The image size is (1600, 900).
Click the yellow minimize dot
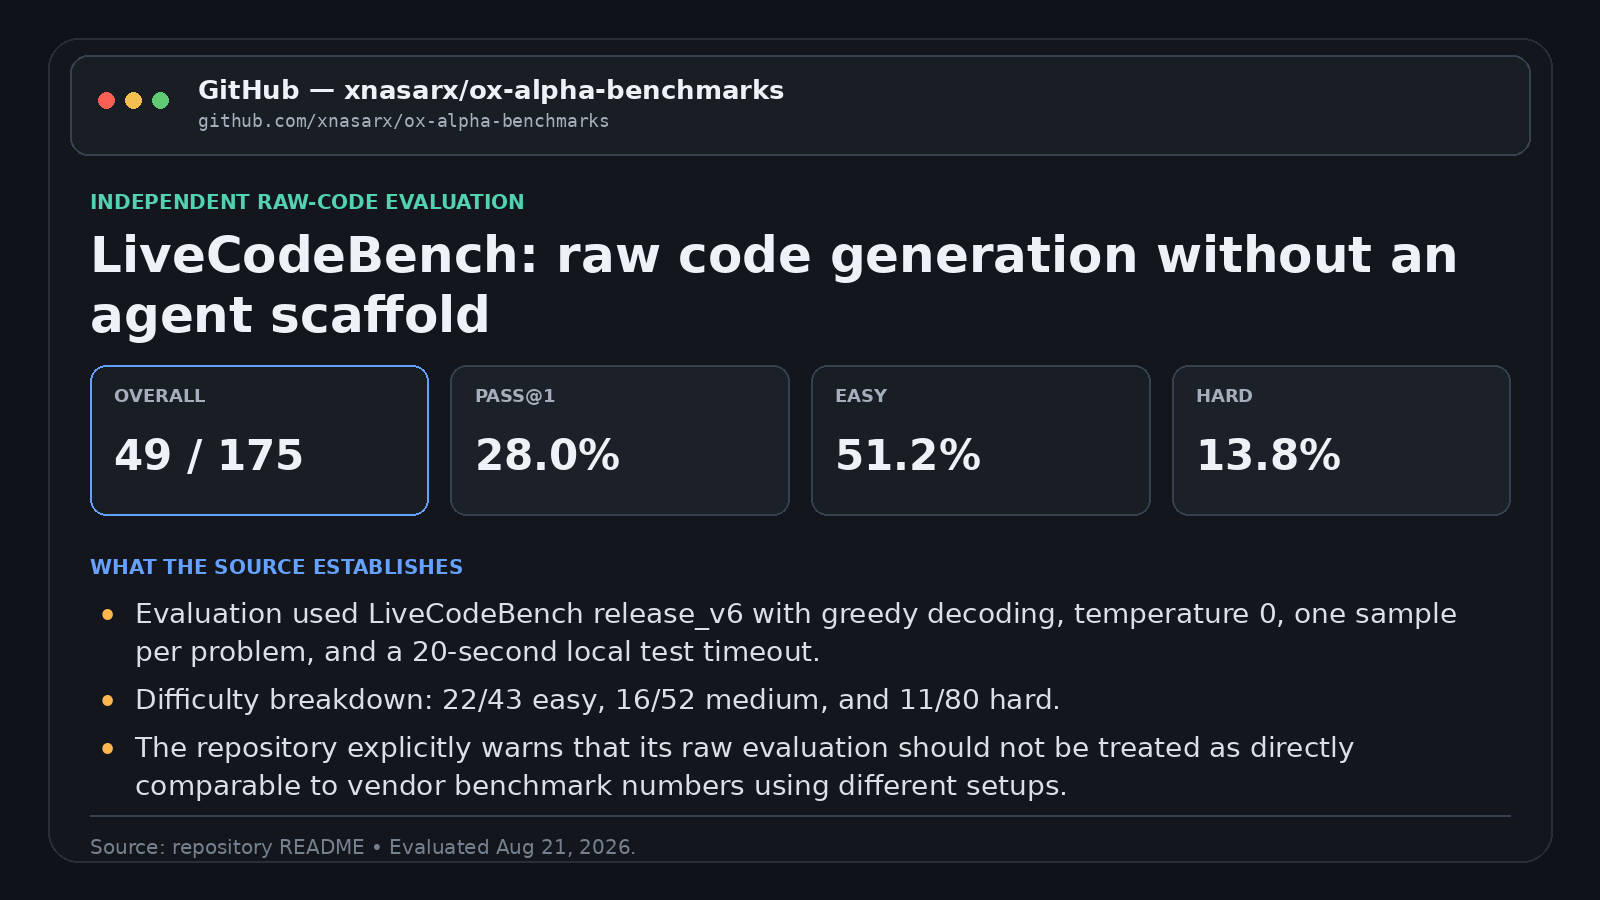(x=133, y=100)
